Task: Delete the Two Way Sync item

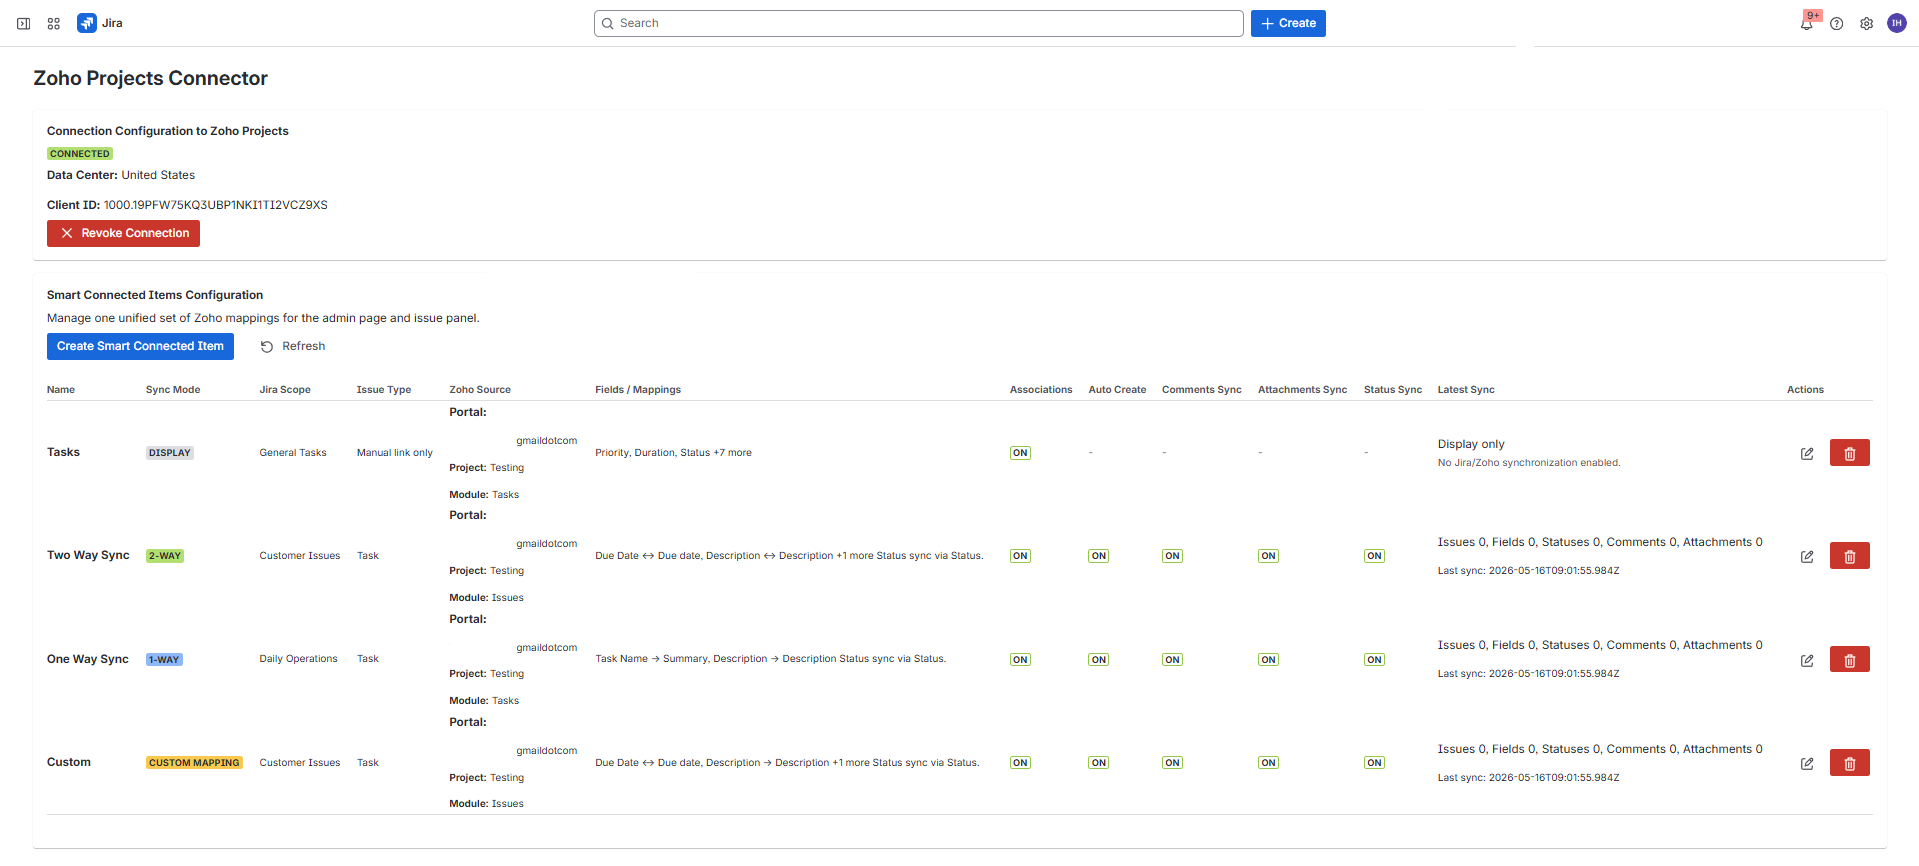Action: [1850, 556]
